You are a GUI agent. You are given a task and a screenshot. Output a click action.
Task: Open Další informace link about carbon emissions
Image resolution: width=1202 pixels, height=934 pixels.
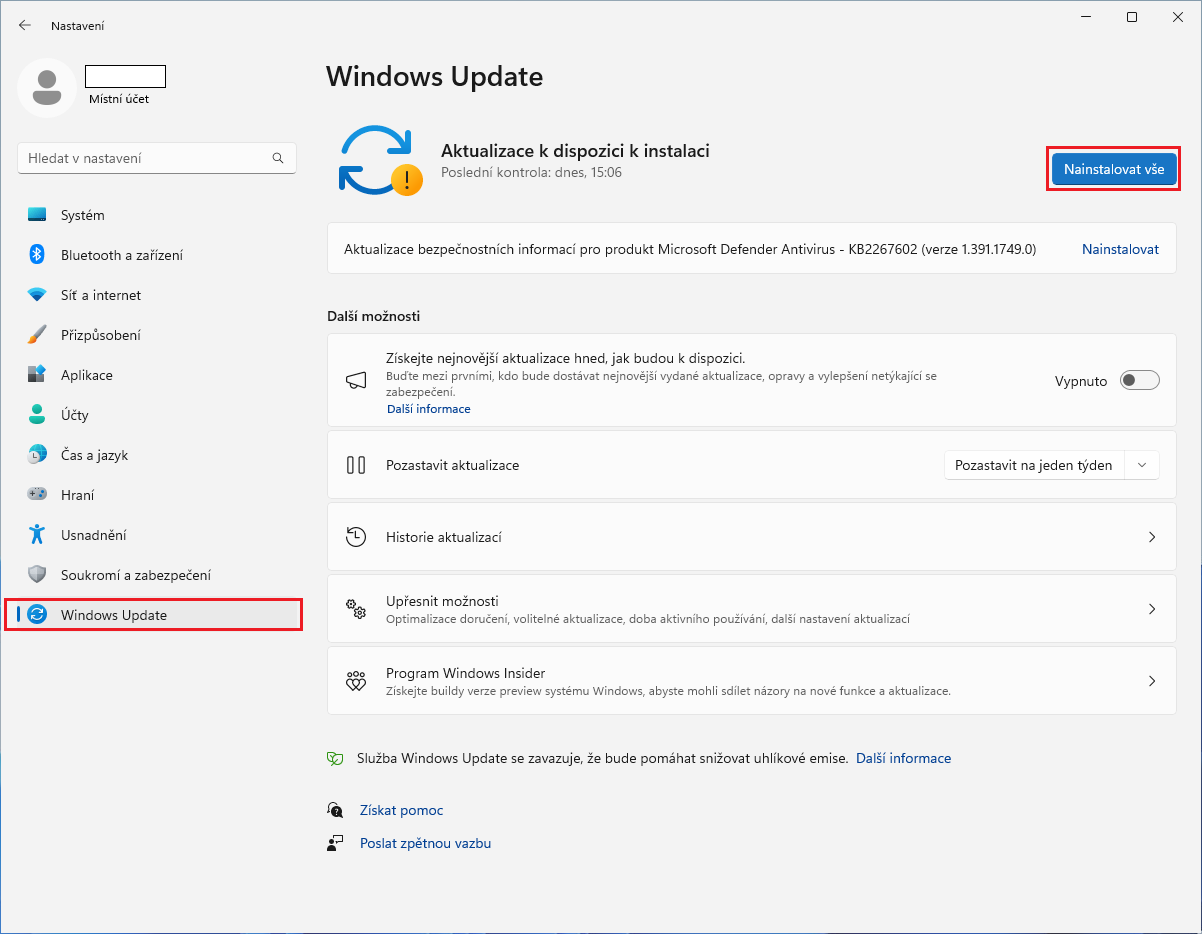tap(904, 759)
